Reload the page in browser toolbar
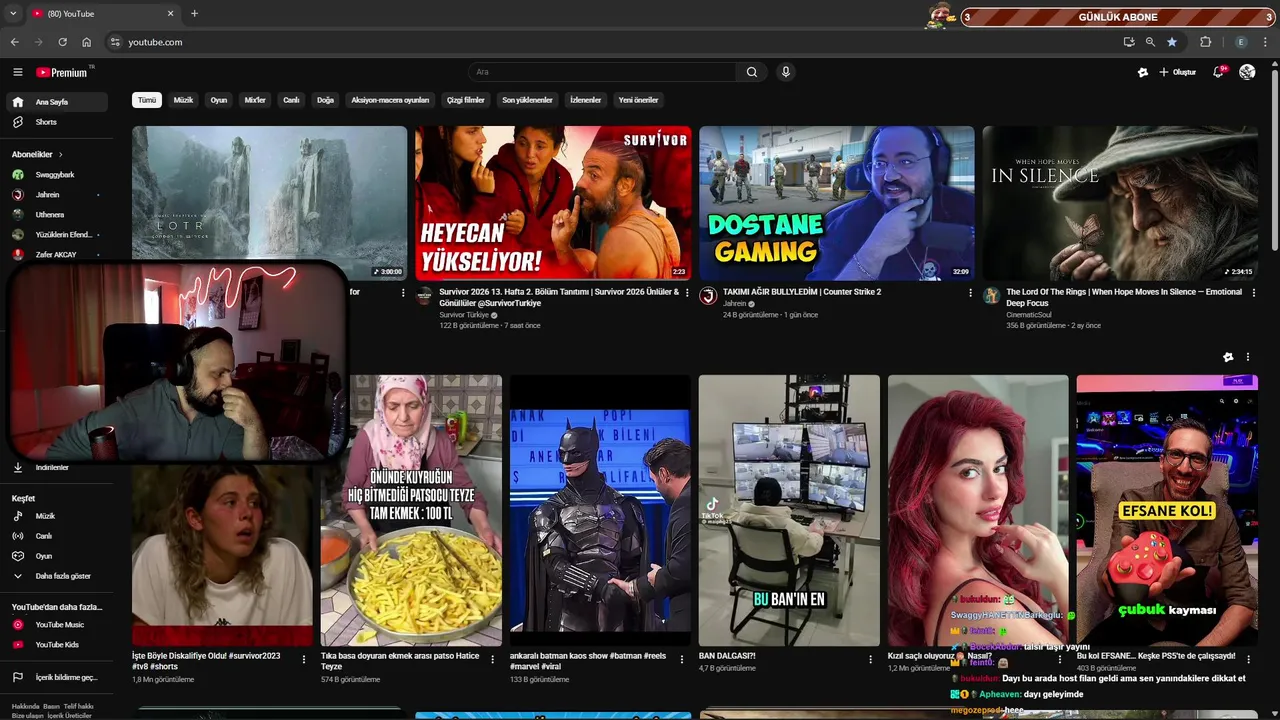The image size is (1280, 720). (62, 42)
